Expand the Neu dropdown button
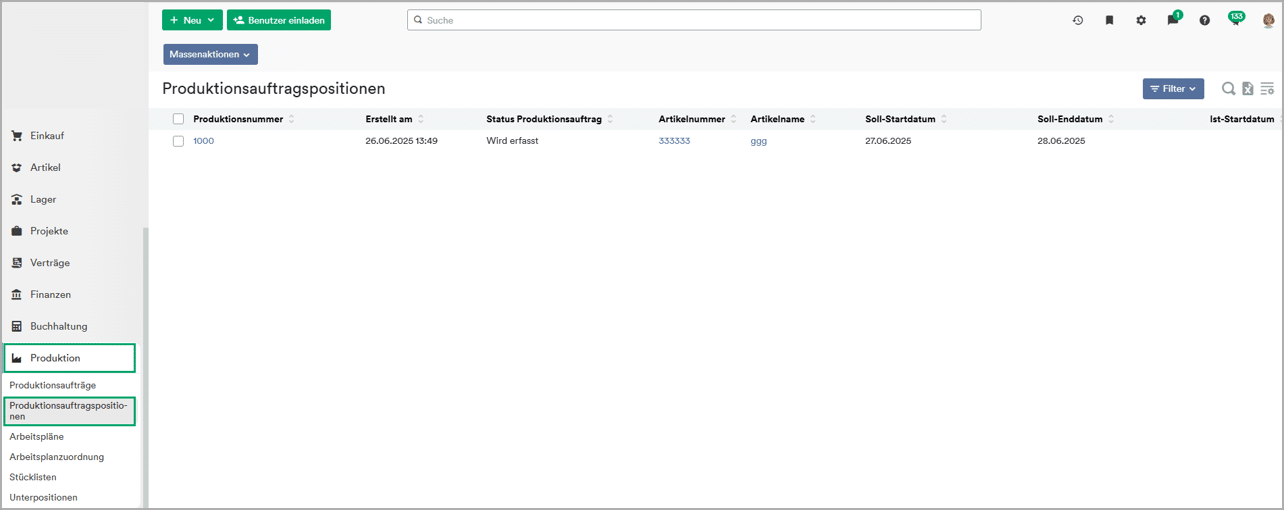 [x=192, y=20]
